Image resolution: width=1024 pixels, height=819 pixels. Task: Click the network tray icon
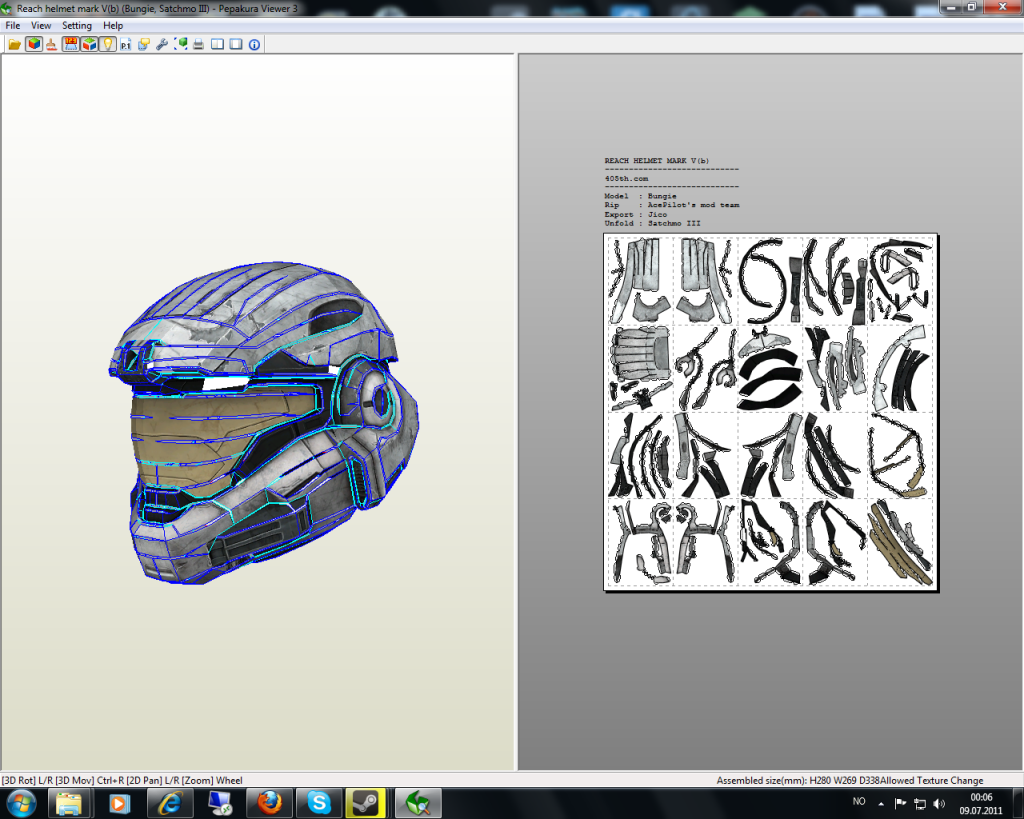[920, 803]
